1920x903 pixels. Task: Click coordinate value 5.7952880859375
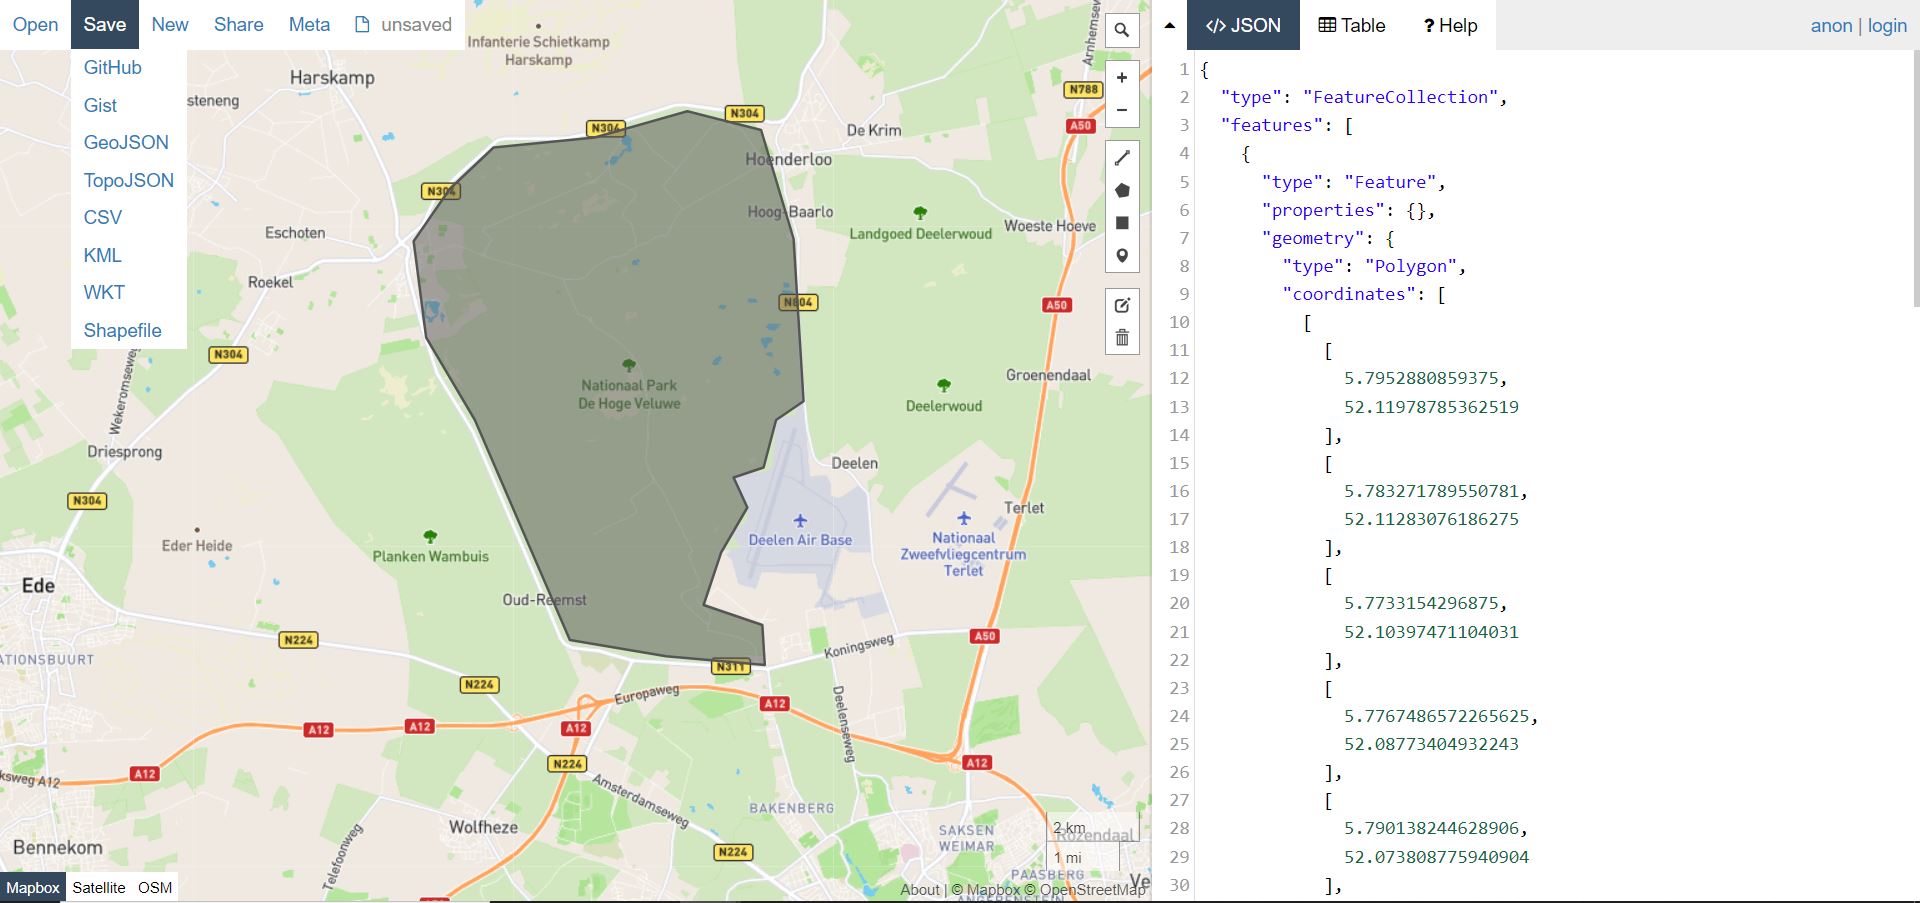1421,378
